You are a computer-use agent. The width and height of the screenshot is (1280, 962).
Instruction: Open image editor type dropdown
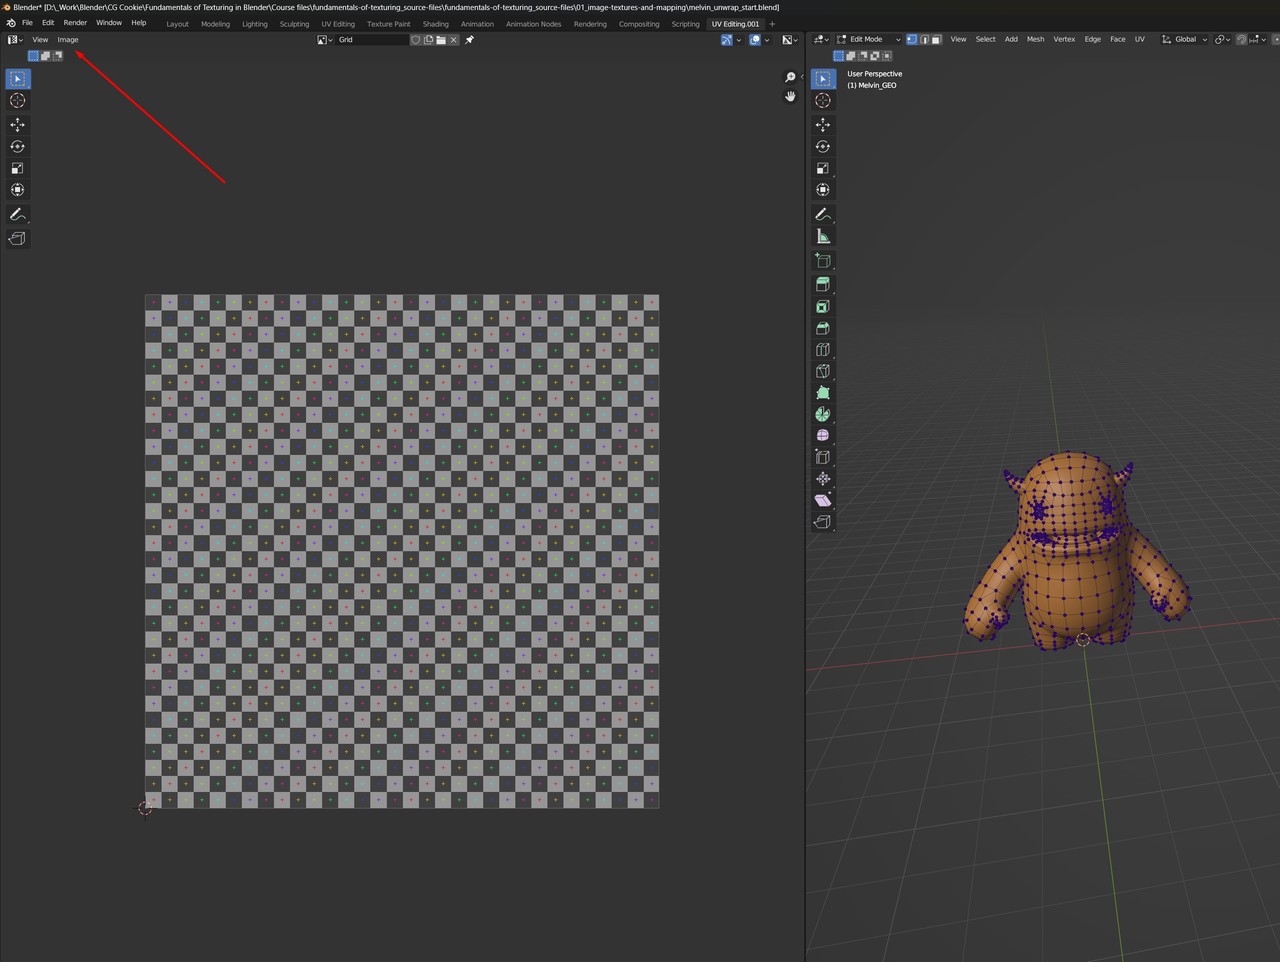click(x=15, y=40)
